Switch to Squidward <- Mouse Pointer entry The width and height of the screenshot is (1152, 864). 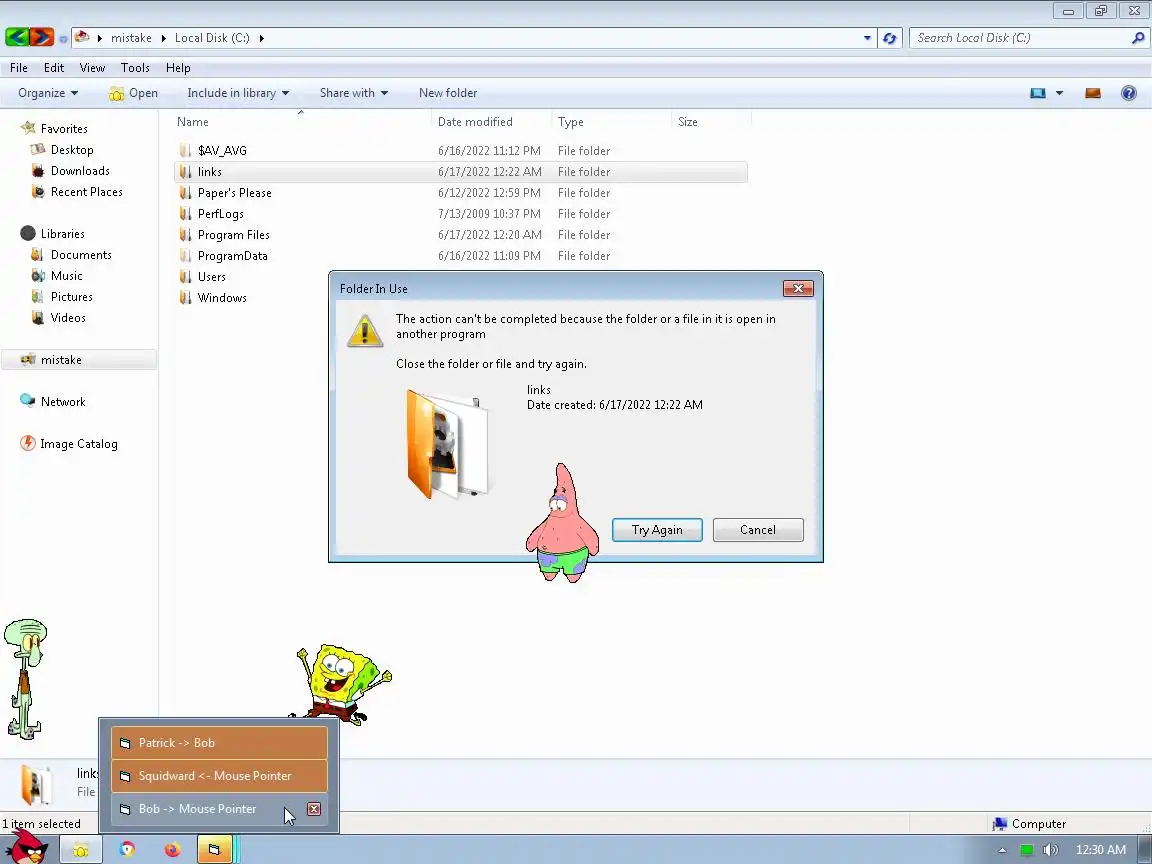tap(219, 776)
